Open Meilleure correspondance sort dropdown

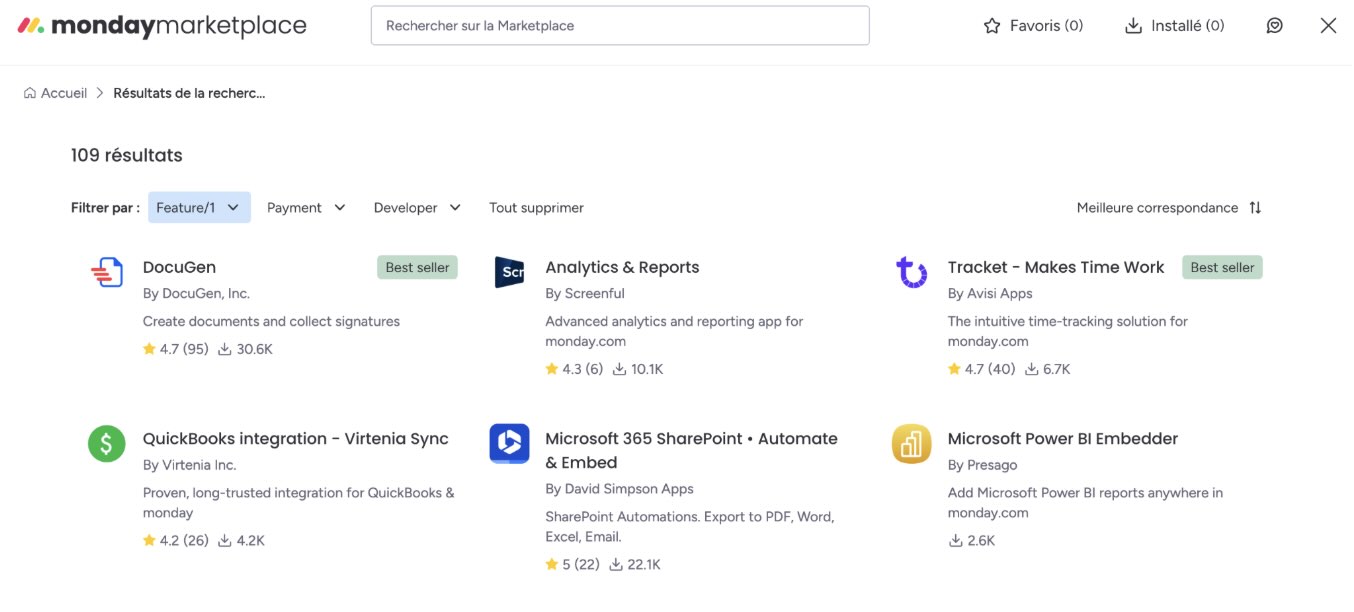pos(1169,208)
